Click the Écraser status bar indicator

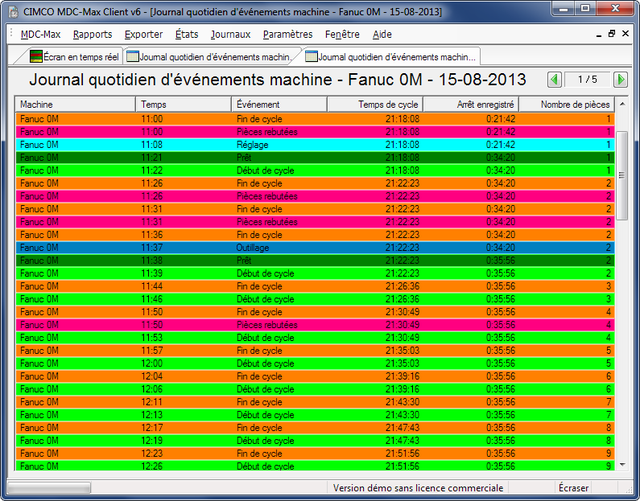(573, 488)
